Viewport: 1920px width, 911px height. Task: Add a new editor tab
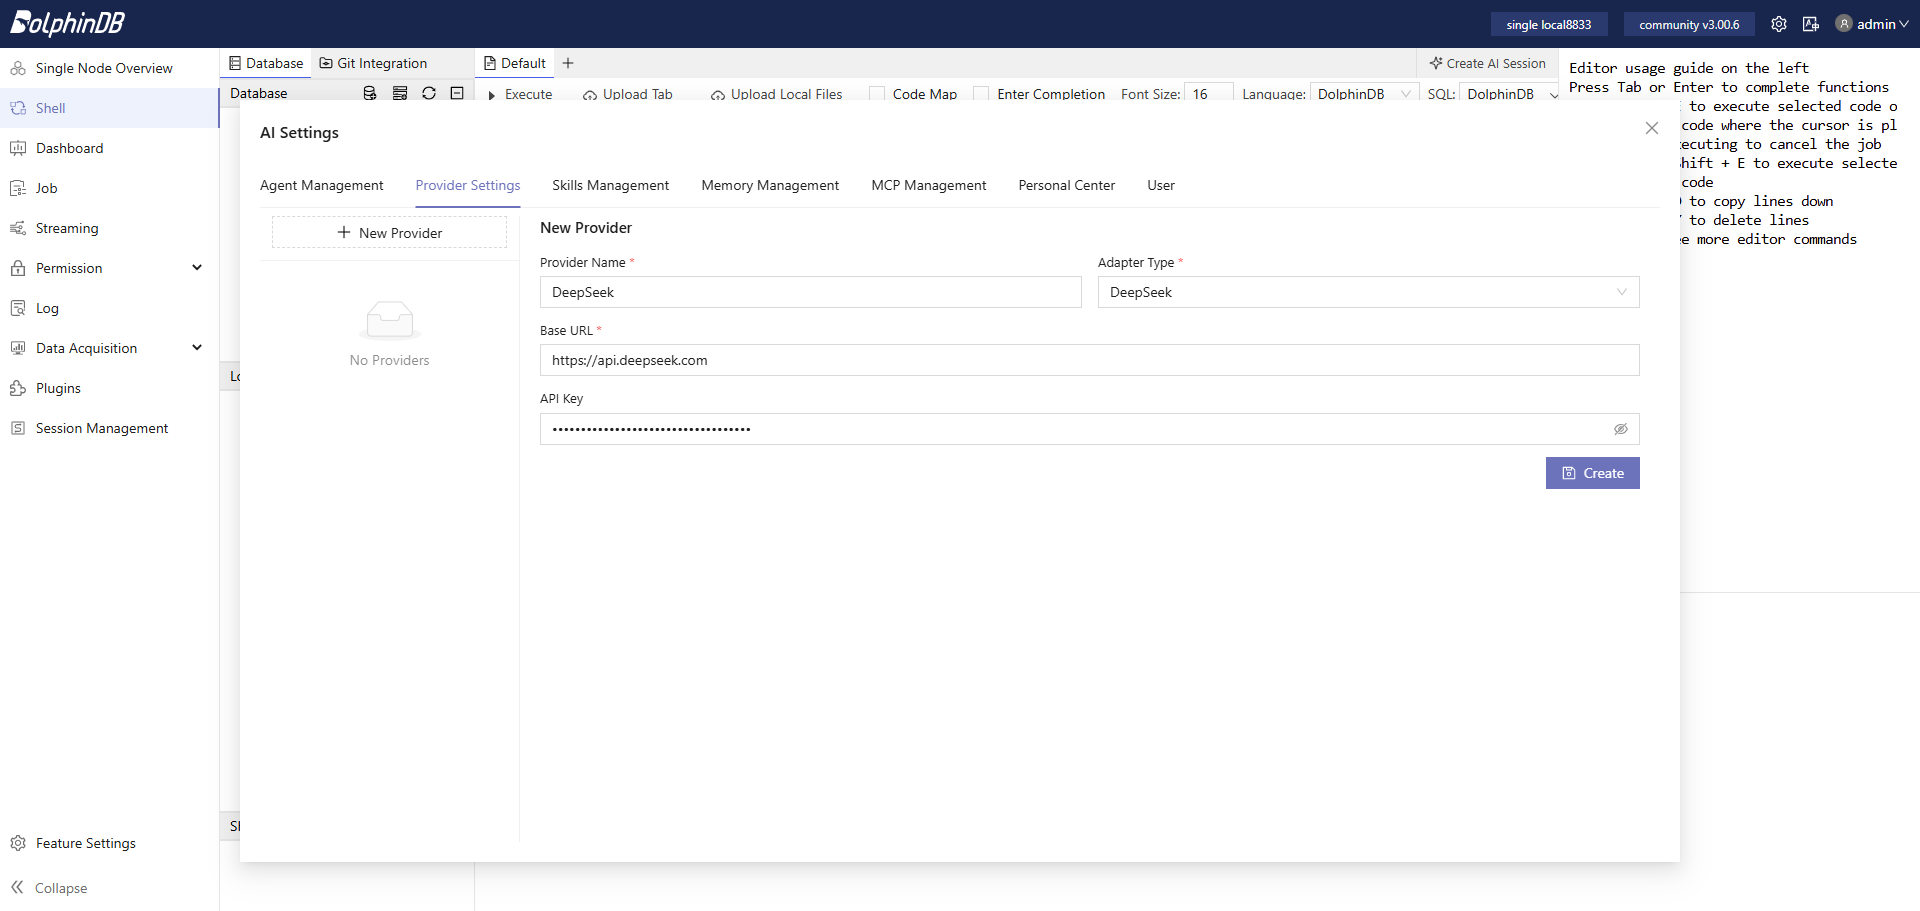[568, 63]
